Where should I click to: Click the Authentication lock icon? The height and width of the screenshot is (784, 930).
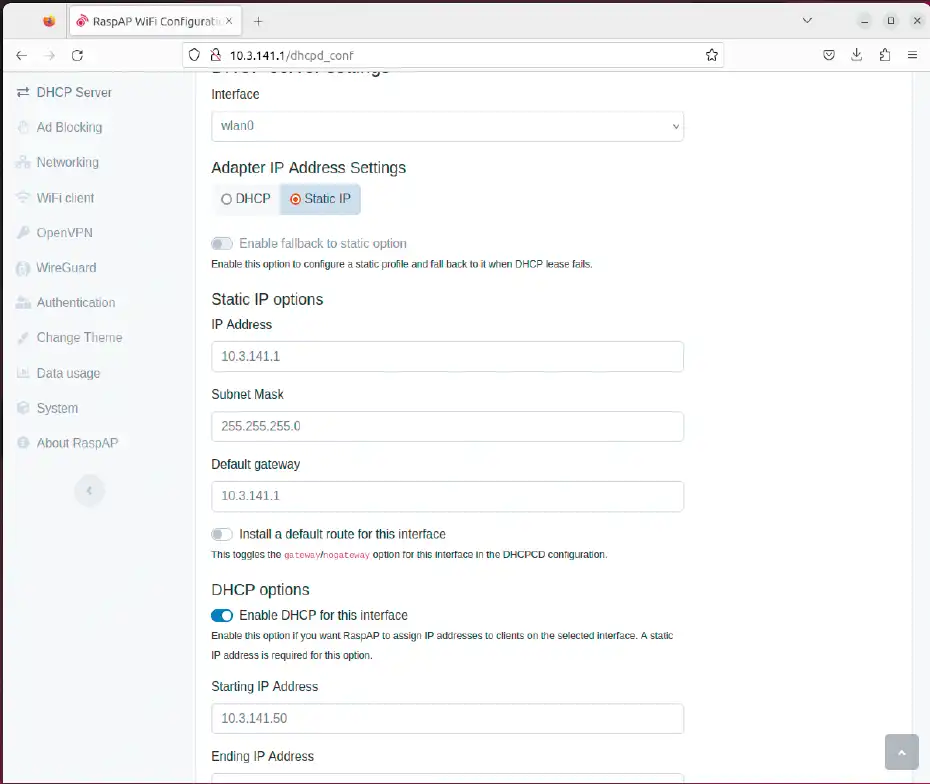coord(23,302)
